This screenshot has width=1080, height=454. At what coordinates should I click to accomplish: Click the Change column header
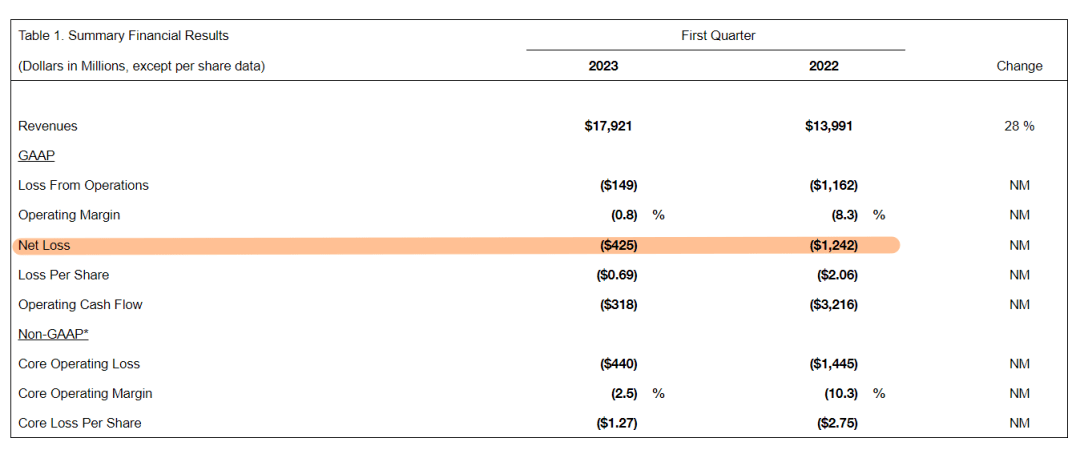tap(1019, 66)
